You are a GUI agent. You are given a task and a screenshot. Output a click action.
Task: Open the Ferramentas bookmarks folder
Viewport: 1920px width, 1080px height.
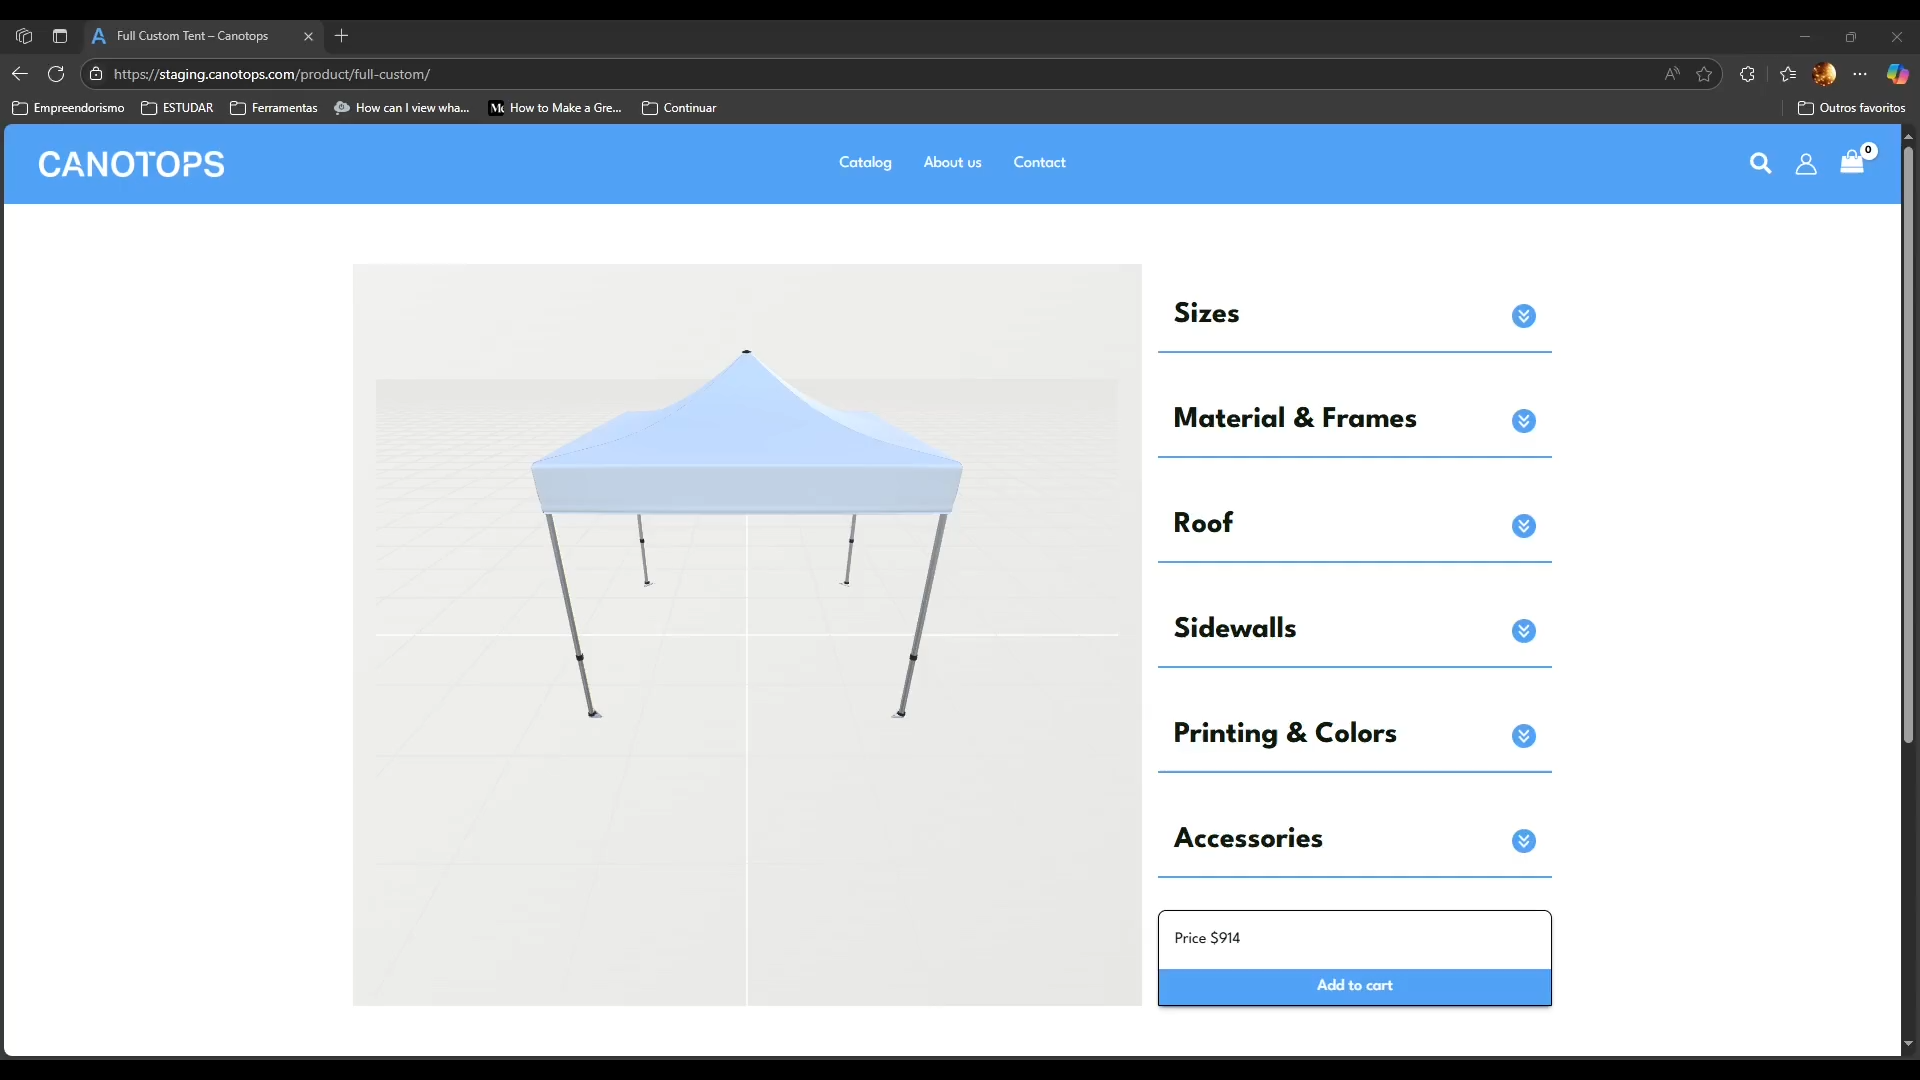coord(273,108)
